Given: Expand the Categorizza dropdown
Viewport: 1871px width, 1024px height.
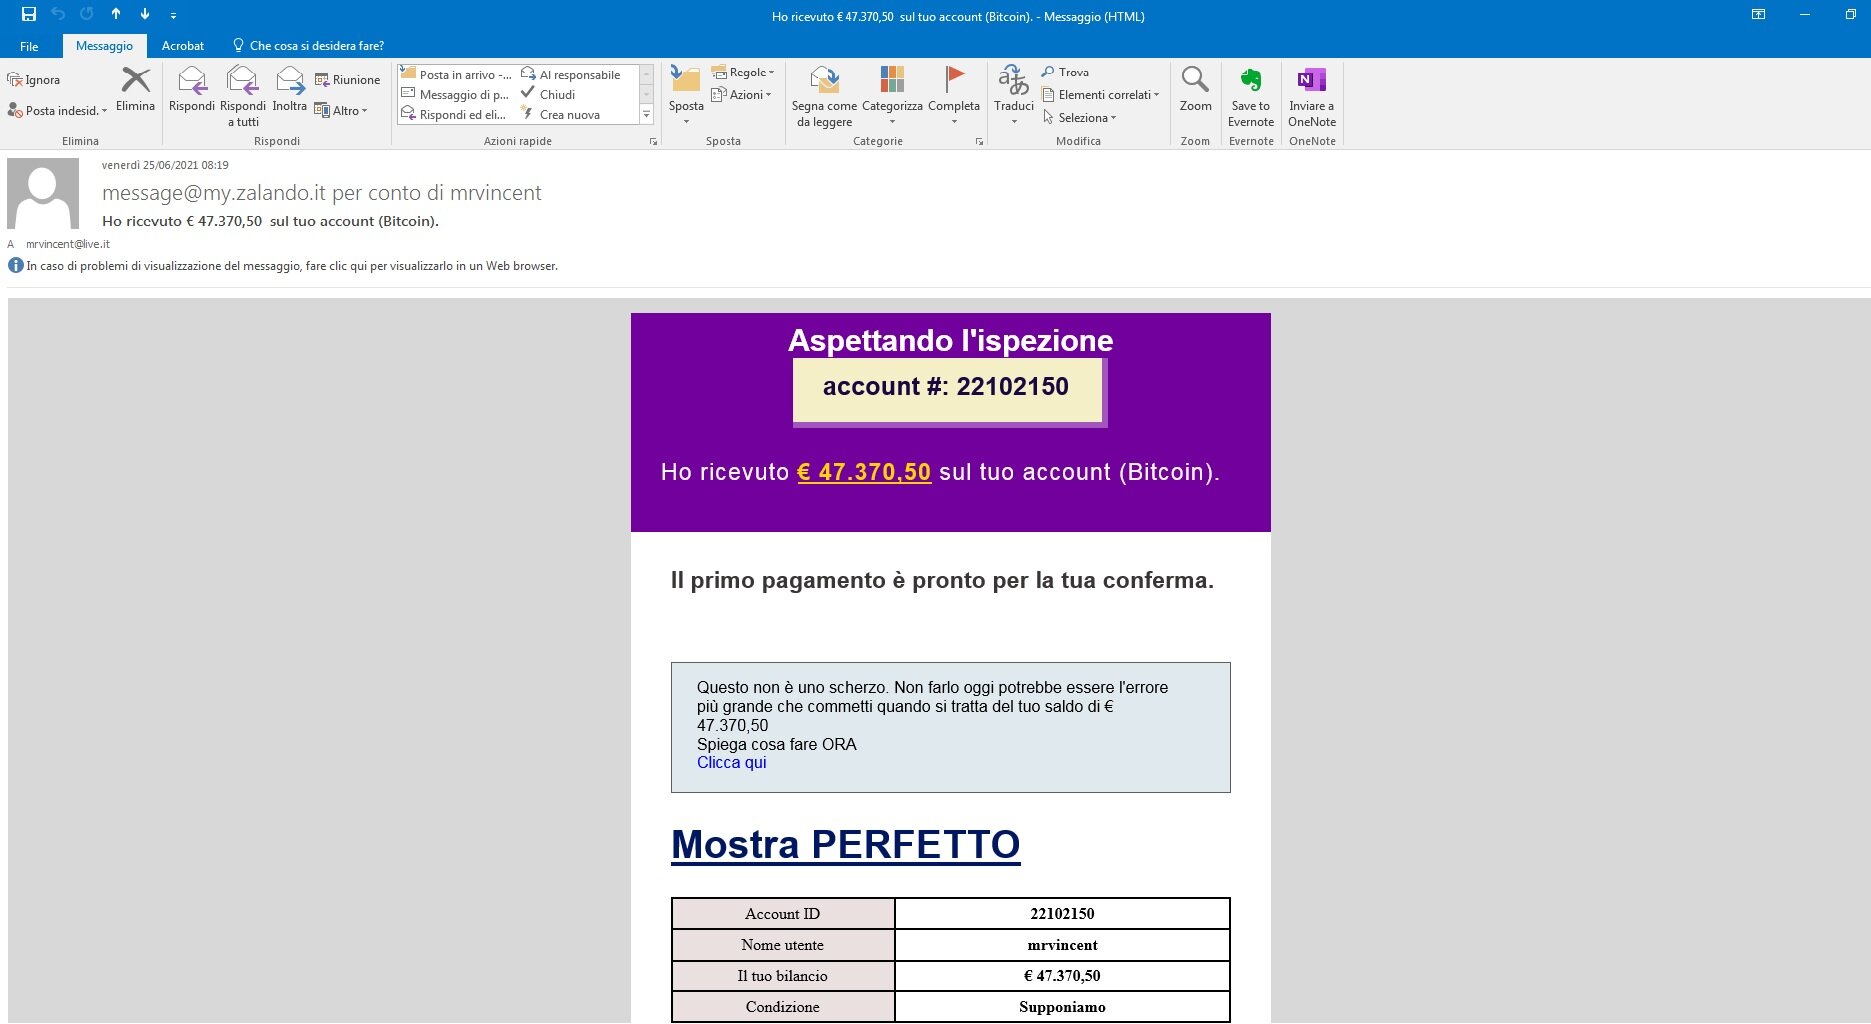Looking at the screenshot, I should point(892,121).
